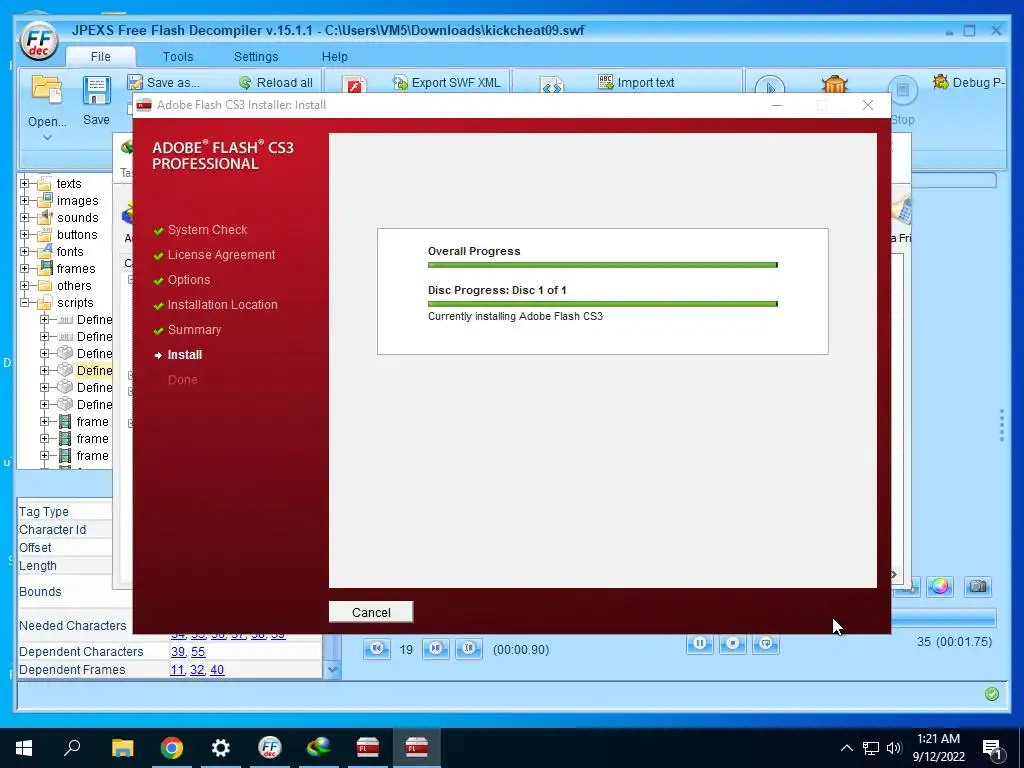This screenshot has width=1024, height=768.
Task: Click the volume speaker tray icon
Action: click(x=893, y=748)
